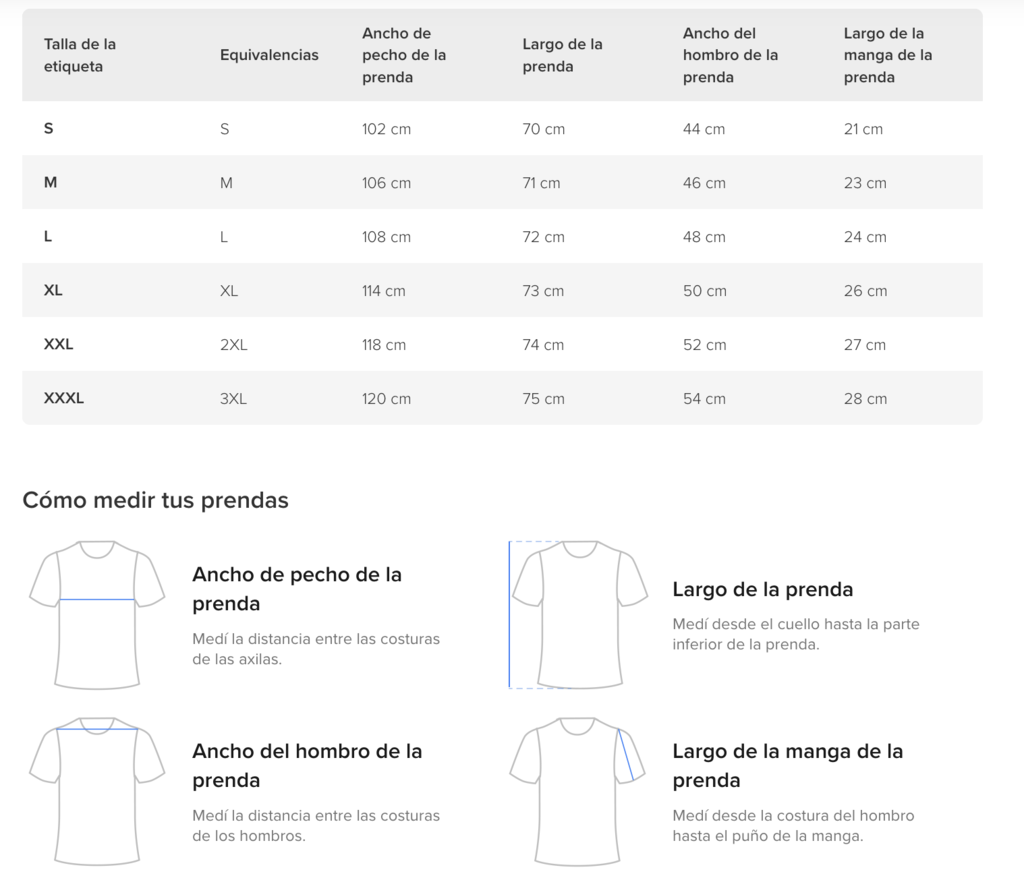This screenshot has height=878, width=1024.
Task: Click the chest width t-shirt diagram
Action: pyautogui.click(x=97, y=615)
